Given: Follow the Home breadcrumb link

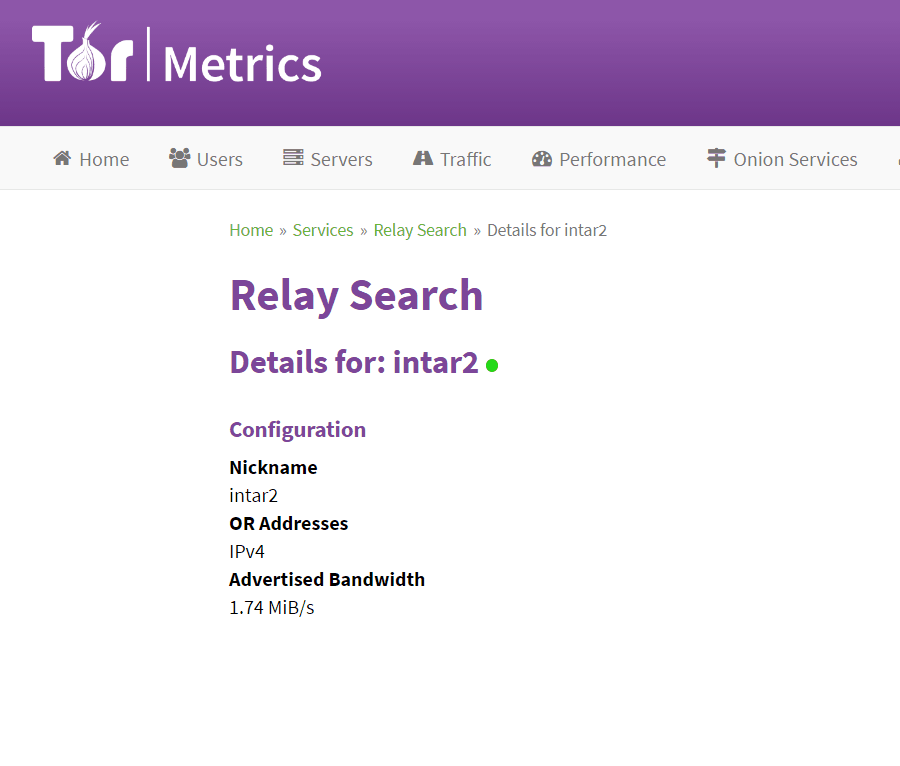Looking at the screenshot, I should 251,230.
